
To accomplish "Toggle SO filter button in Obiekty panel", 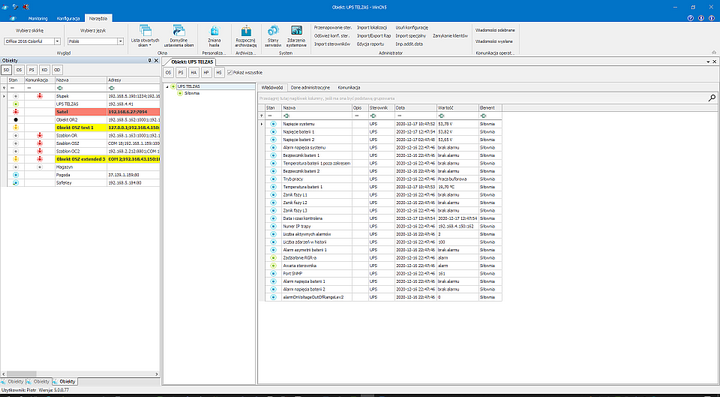I will click(6, 70).
